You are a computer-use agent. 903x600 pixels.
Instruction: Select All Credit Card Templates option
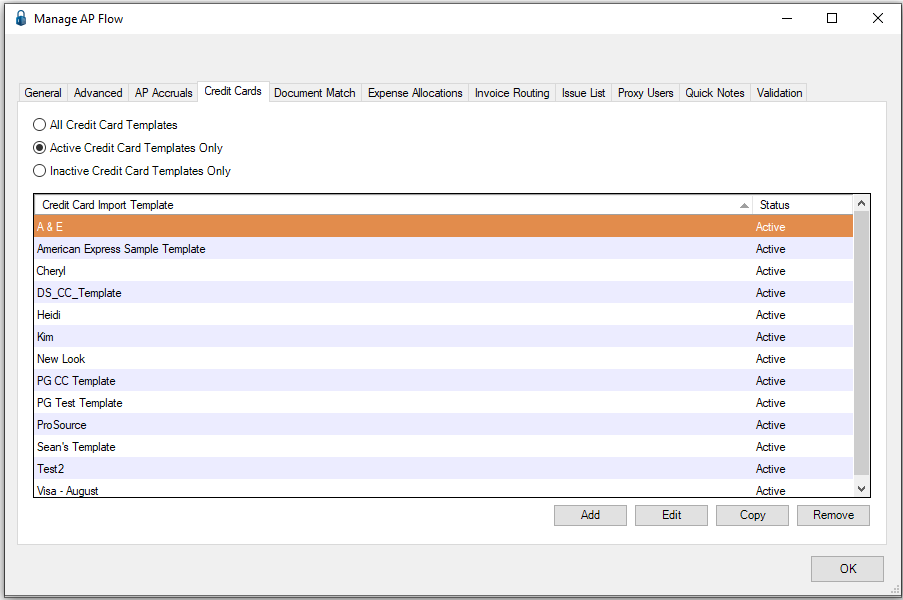[x=105, y=125]
